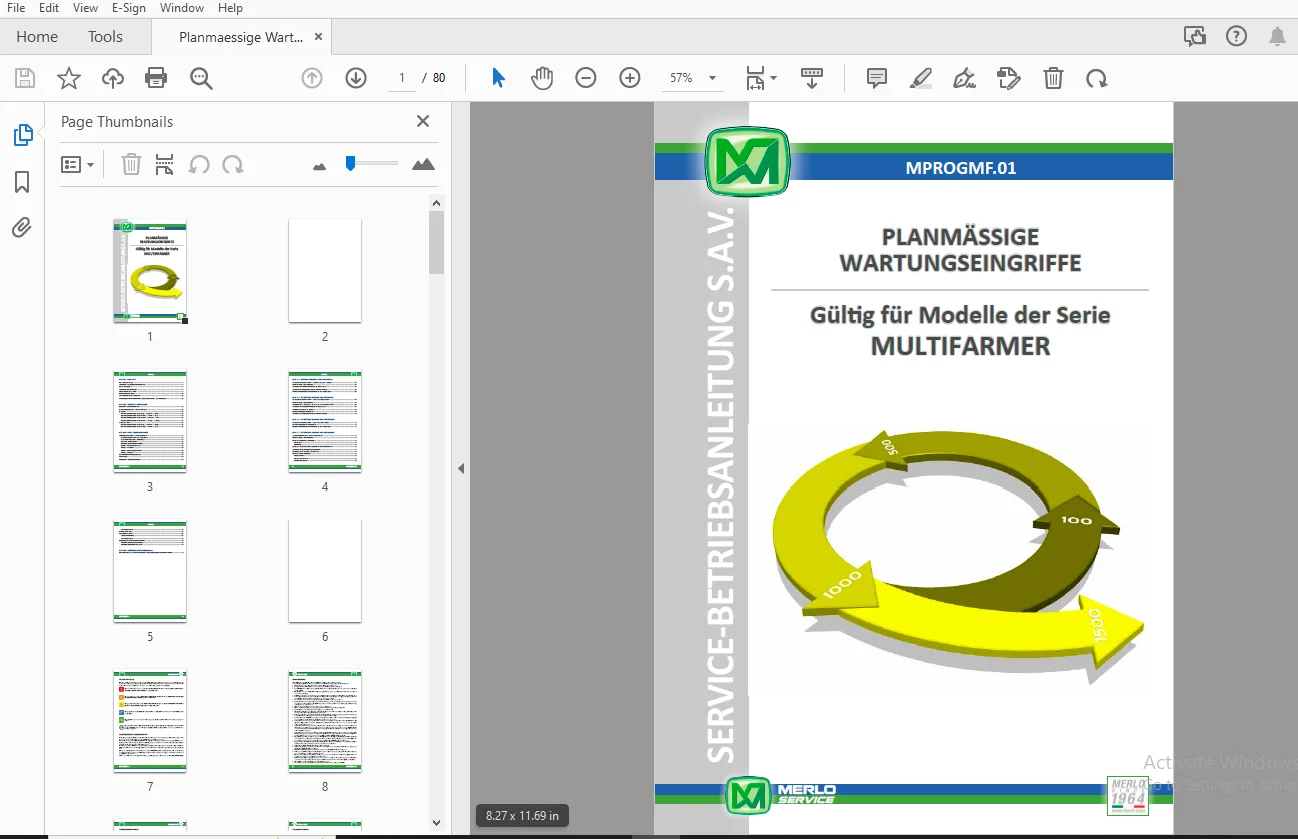Select page 3 thumbnail
The height and width of the screenshot is (839, 1298).
click(x=150, y=421)
